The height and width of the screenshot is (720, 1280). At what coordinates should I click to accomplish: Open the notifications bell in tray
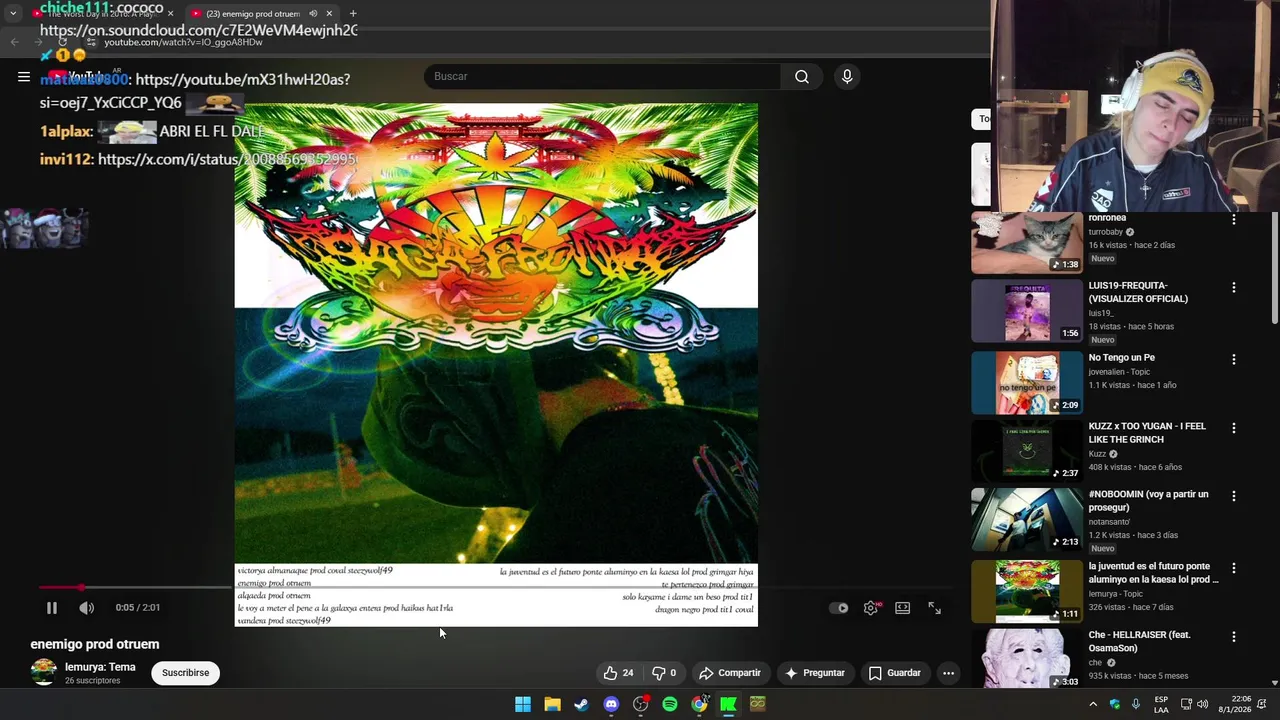pos(1262,704)
